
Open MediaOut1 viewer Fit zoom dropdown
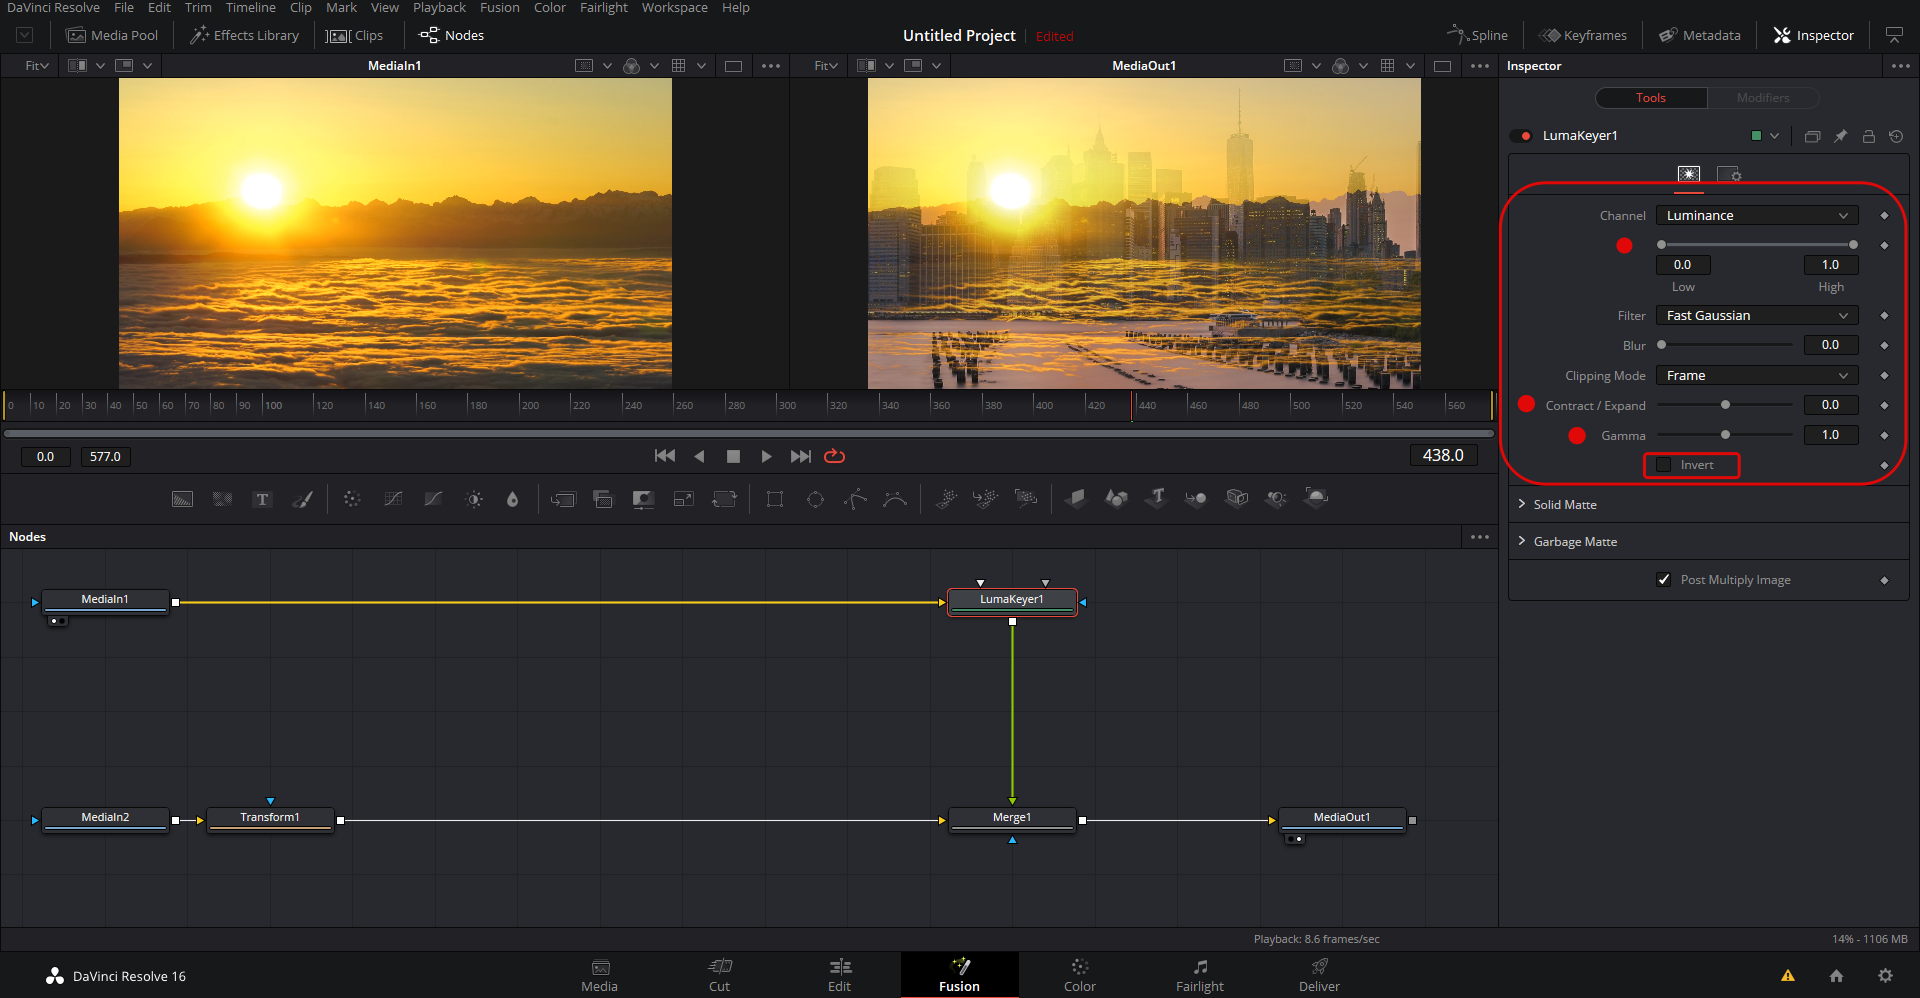[826, 66]
